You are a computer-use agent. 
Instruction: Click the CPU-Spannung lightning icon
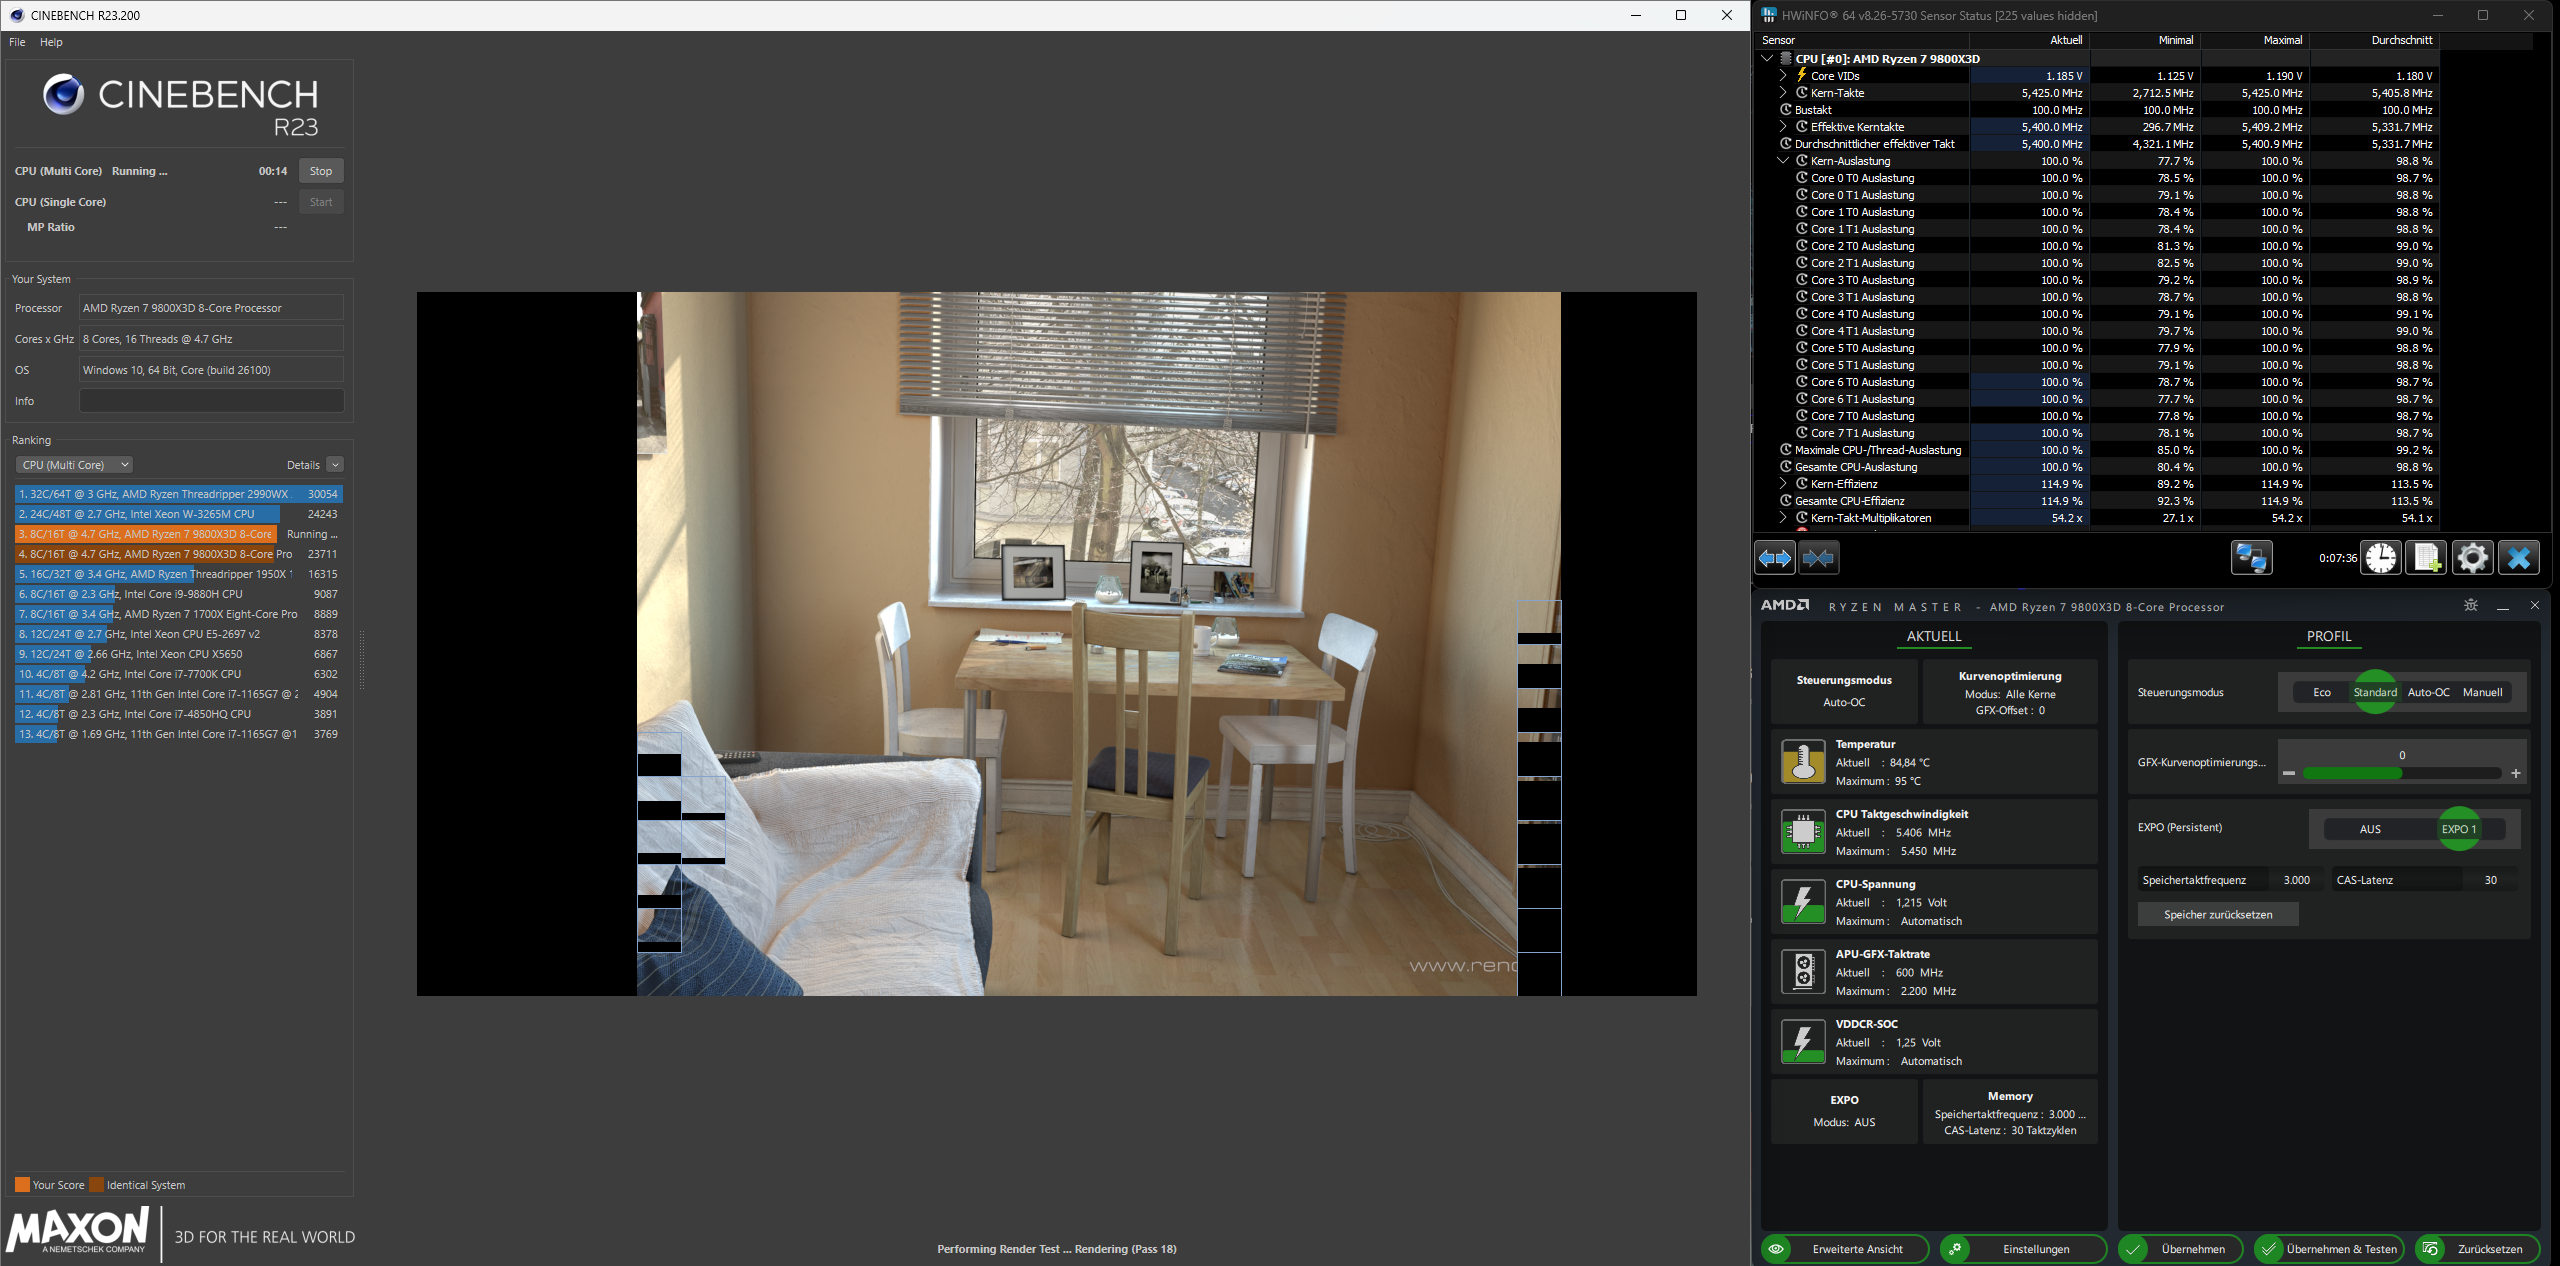point(1803,901)
